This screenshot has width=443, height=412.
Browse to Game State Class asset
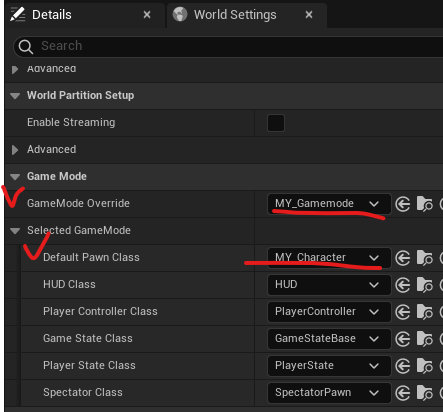tap(425, 339)
